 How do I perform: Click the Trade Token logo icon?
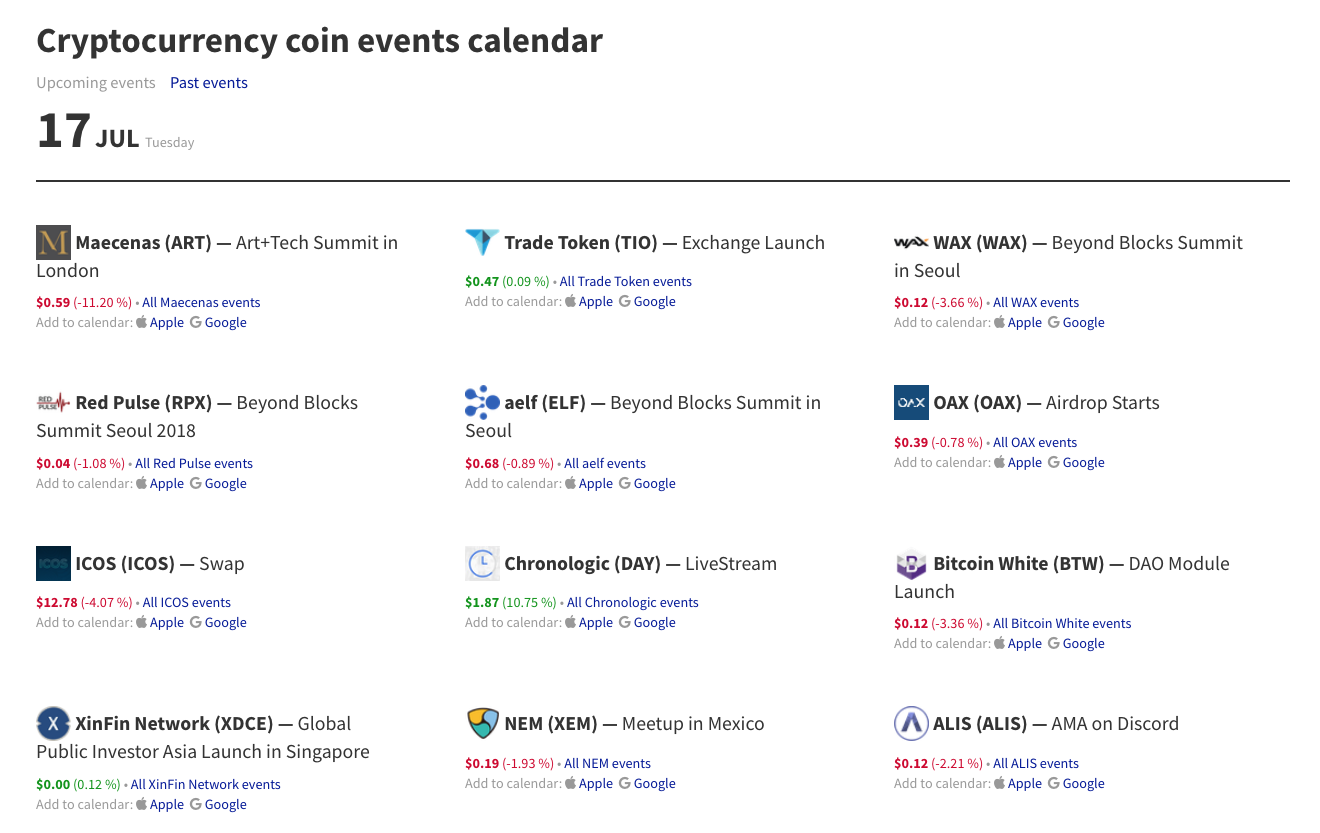pyautogui.click(x=482, y=242)
